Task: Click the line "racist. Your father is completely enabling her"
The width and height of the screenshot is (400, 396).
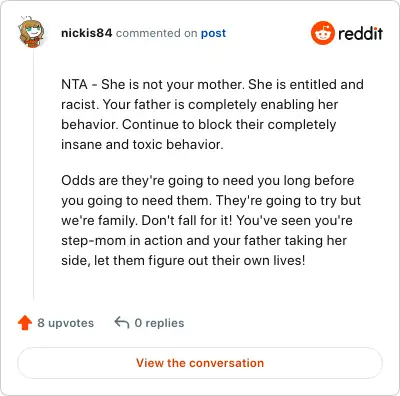Action: click(x=199, y=104)
